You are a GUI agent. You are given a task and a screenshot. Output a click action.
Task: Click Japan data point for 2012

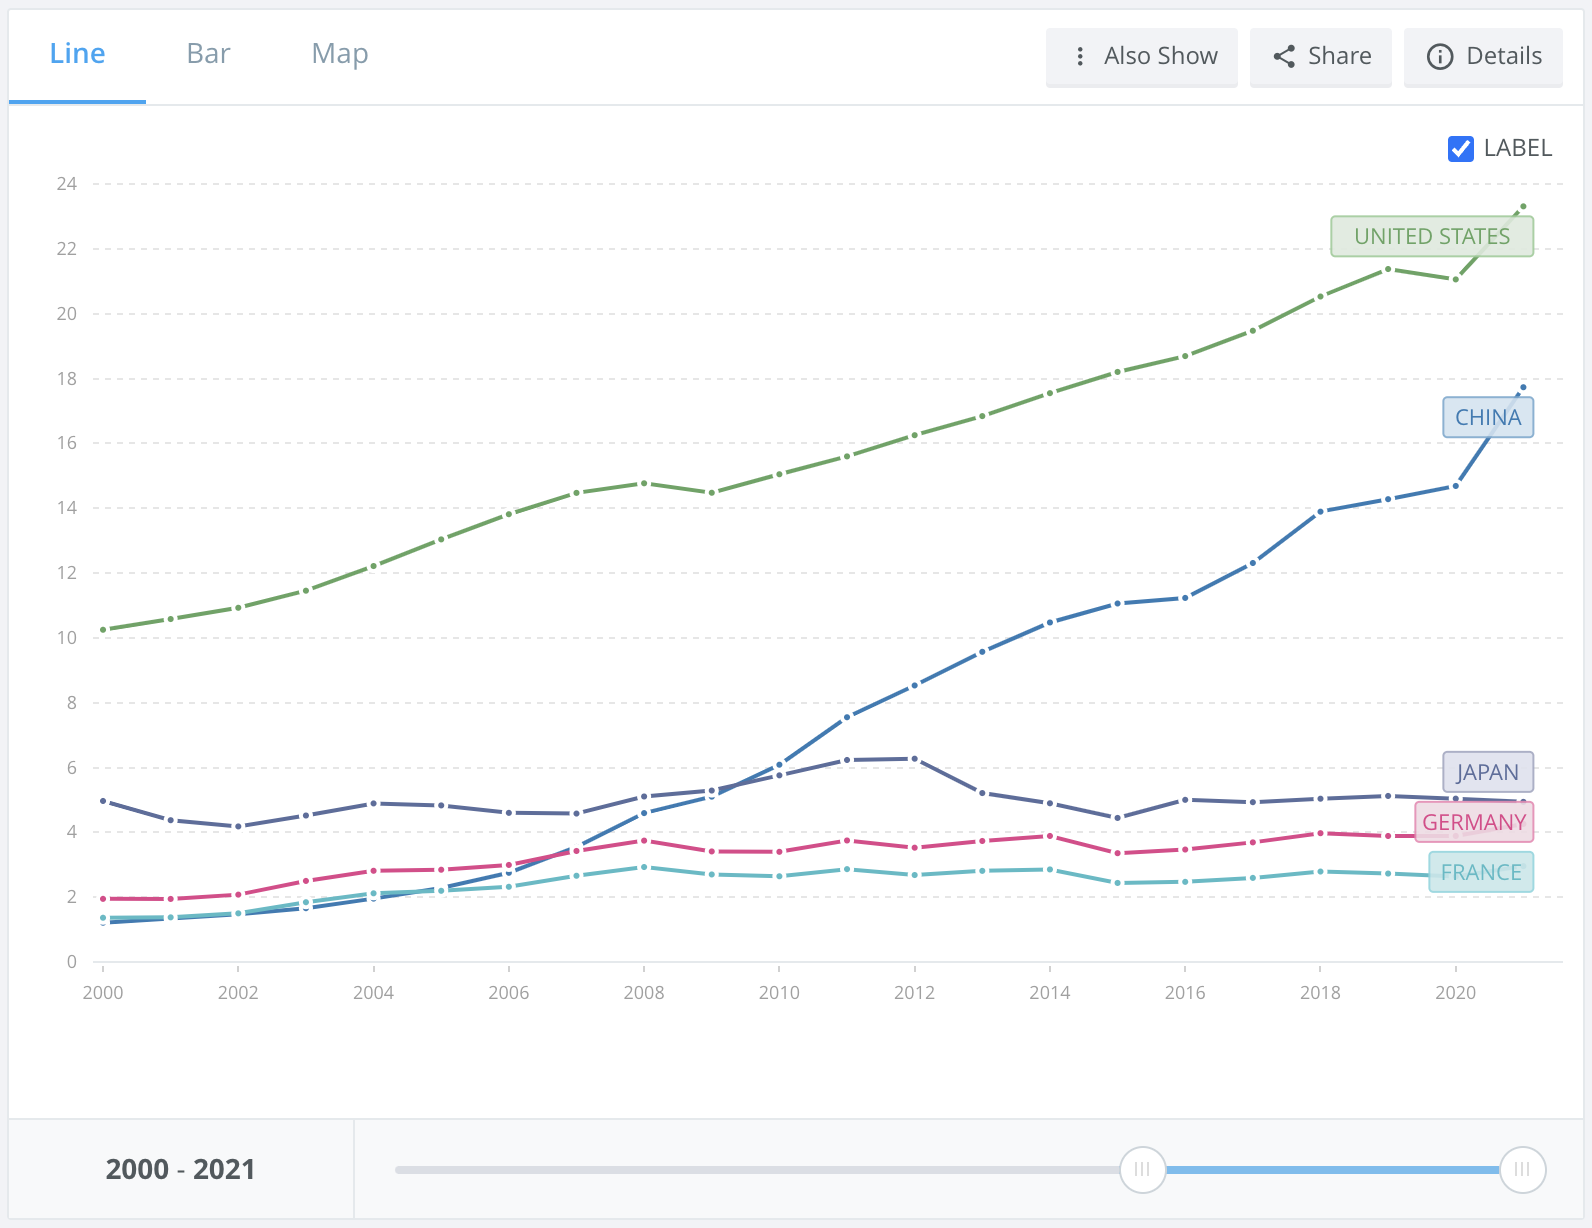pos(914,759)
